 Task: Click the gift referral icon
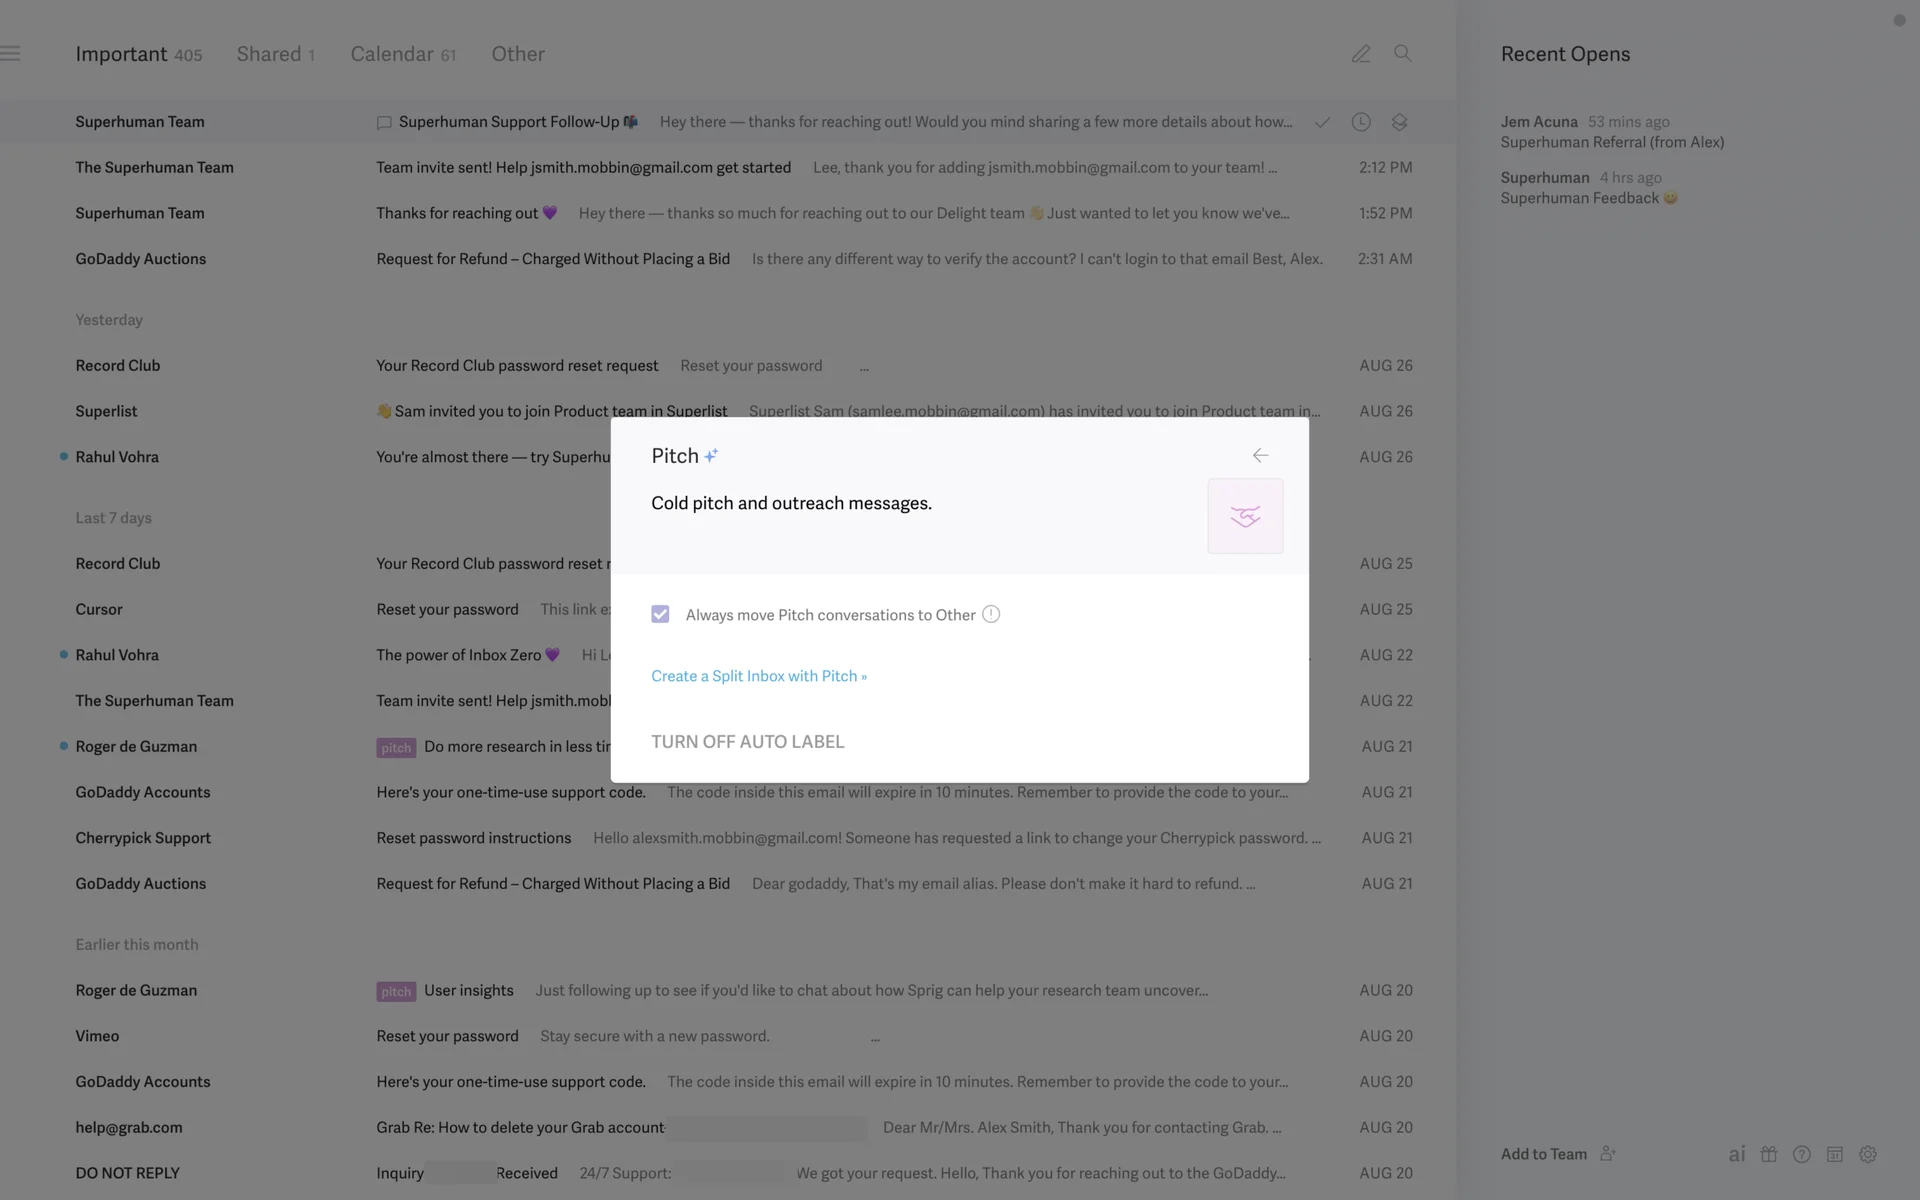(1769, 1154)
